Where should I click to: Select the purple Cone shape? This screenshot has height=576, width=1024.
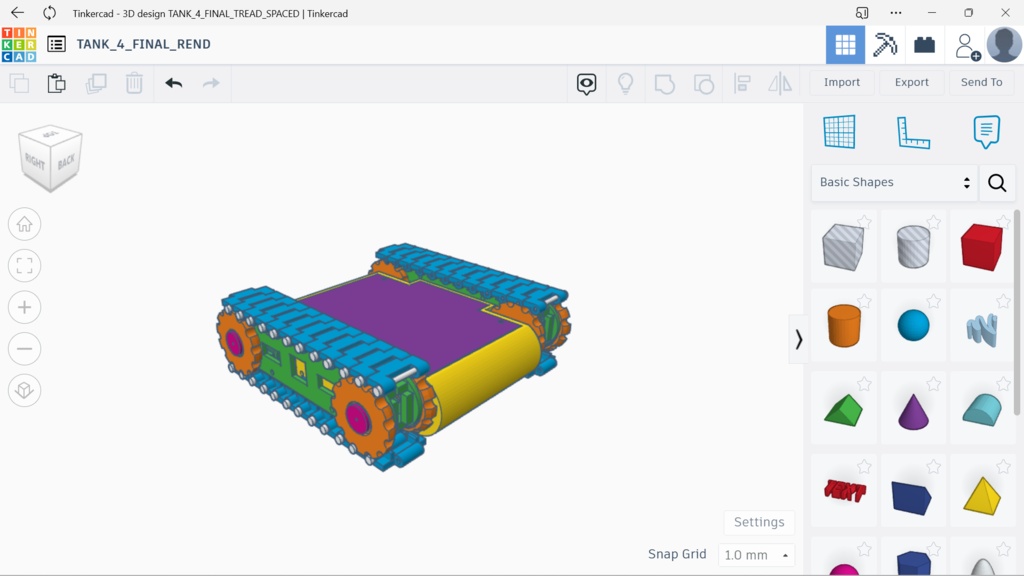tap(913, 411)
